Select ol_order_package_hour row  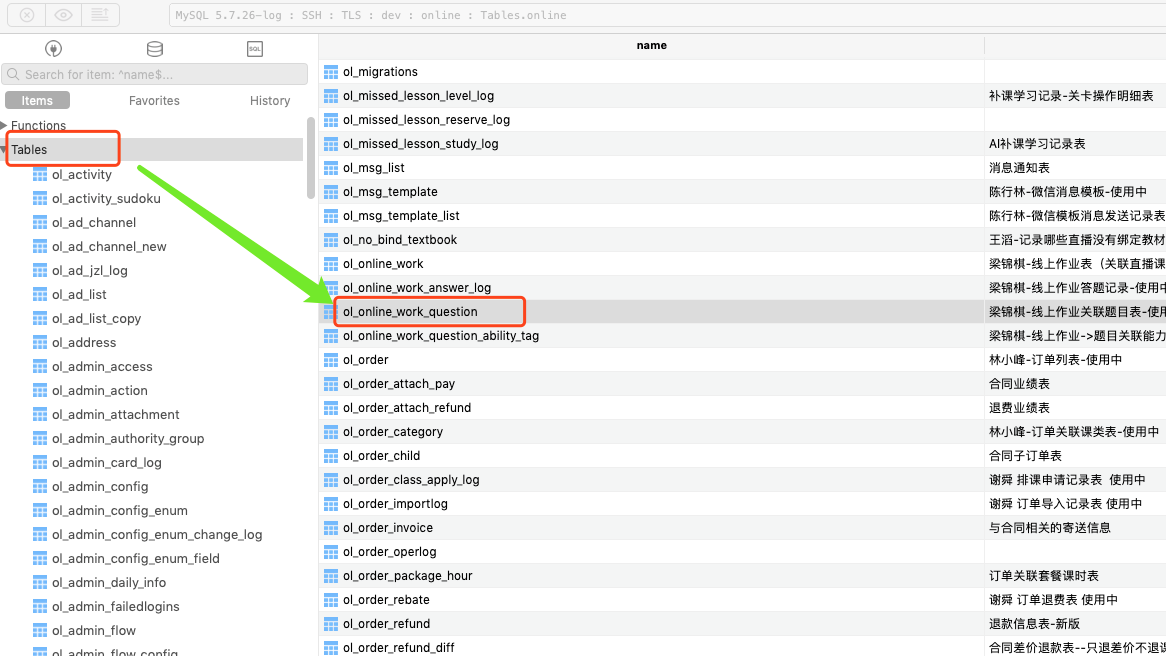(743, 576)
